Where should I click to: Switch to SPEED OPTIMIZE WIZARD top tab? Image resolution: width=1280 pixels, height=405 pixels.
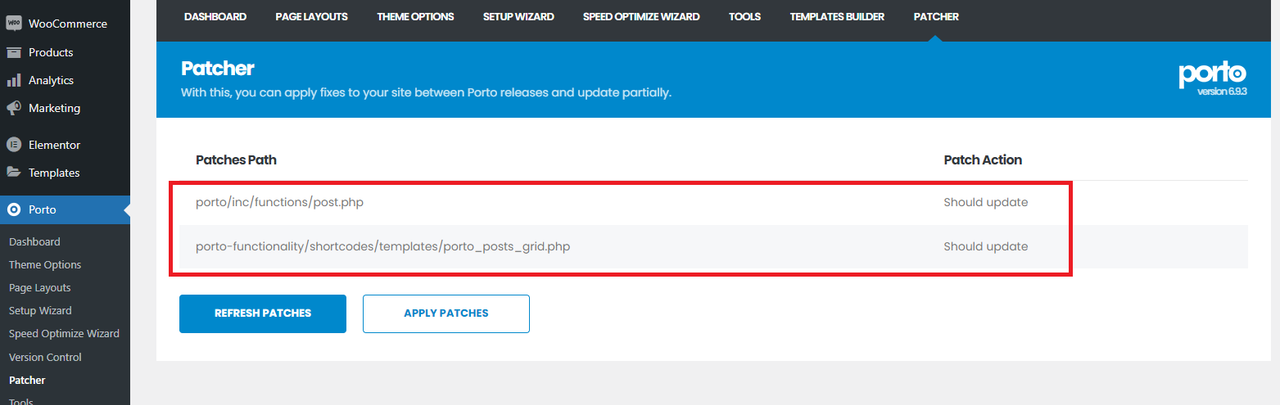[x=642, y=17]
